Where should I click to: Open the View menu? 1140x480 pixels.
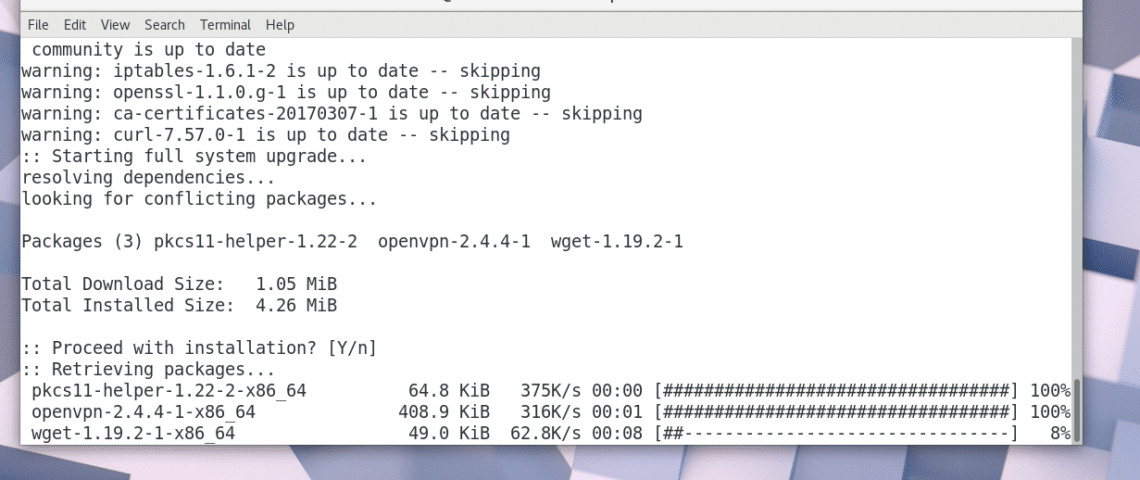click(115, 24)
